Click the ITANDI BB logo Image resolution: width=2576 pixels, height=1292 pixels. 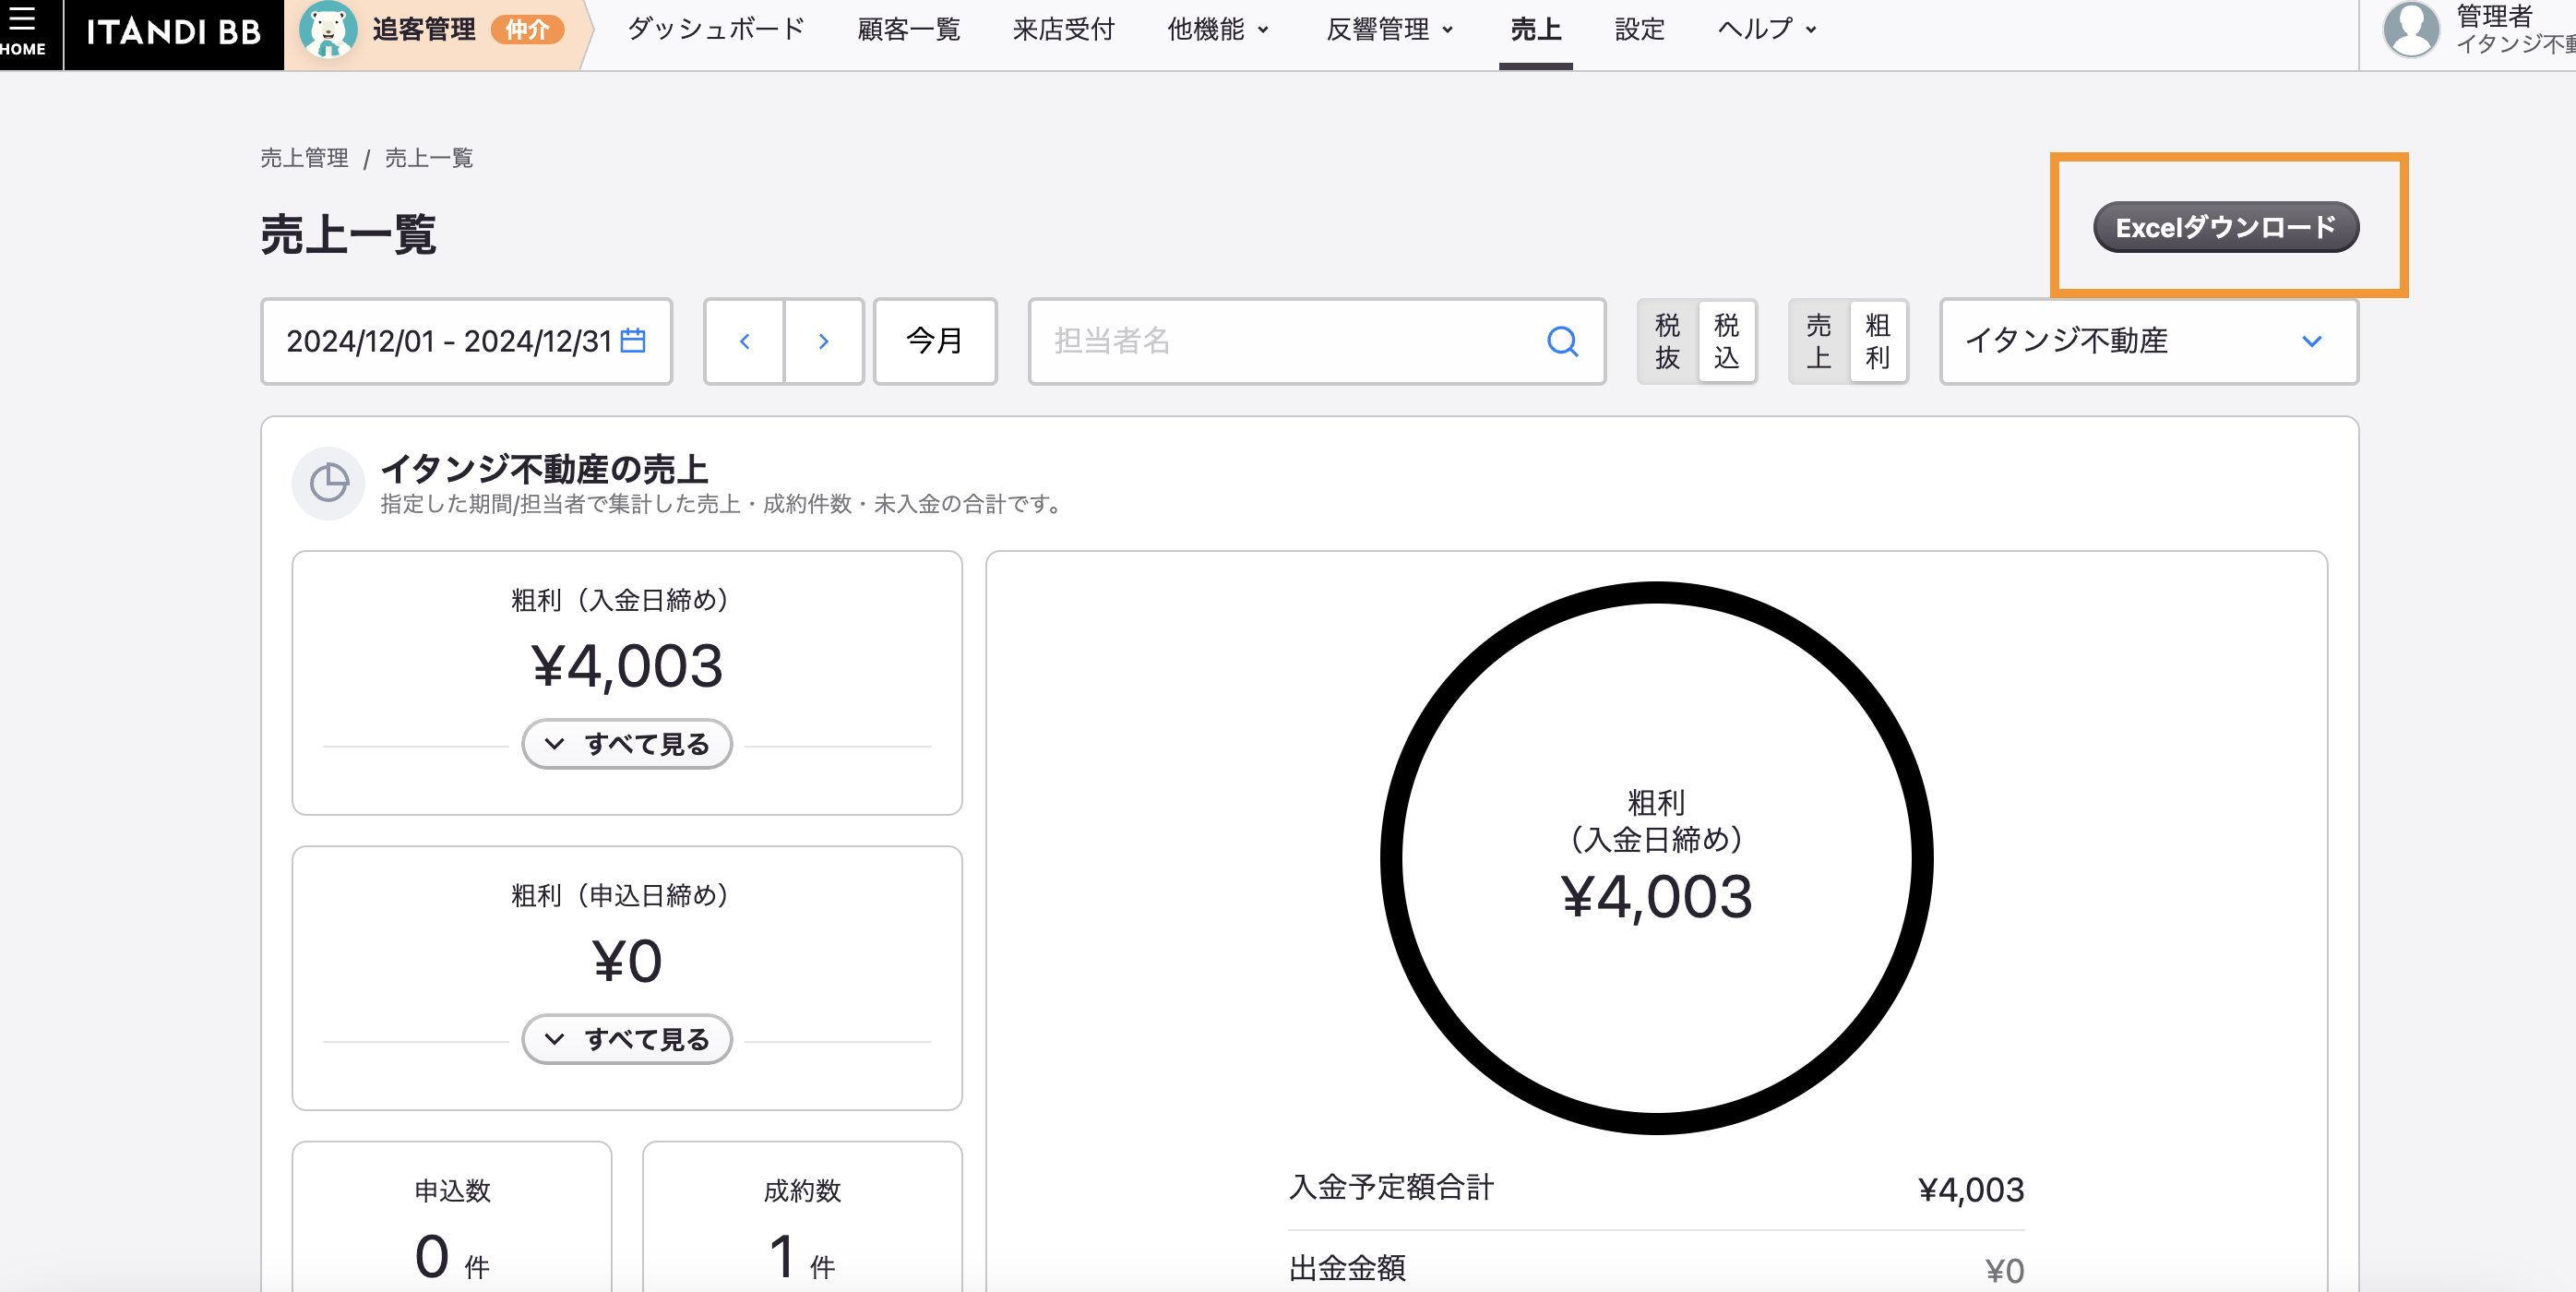[x=173, y=32]
